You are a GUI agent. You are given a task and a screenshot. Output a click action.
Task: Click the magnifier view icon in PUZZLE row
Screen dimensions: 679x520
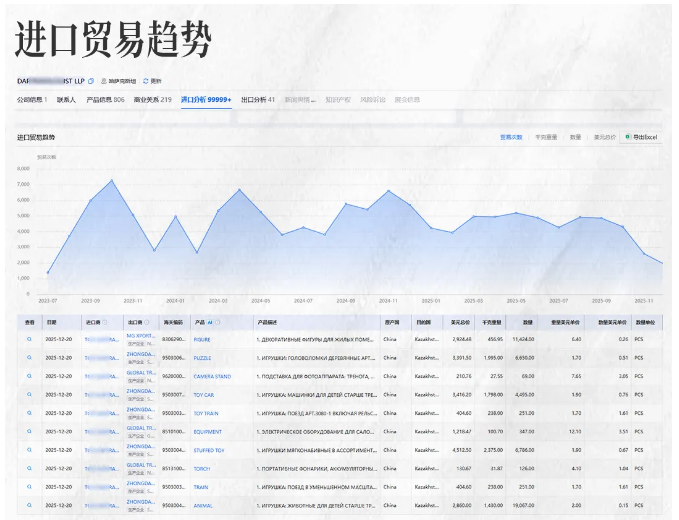click(x=29, y=358)
